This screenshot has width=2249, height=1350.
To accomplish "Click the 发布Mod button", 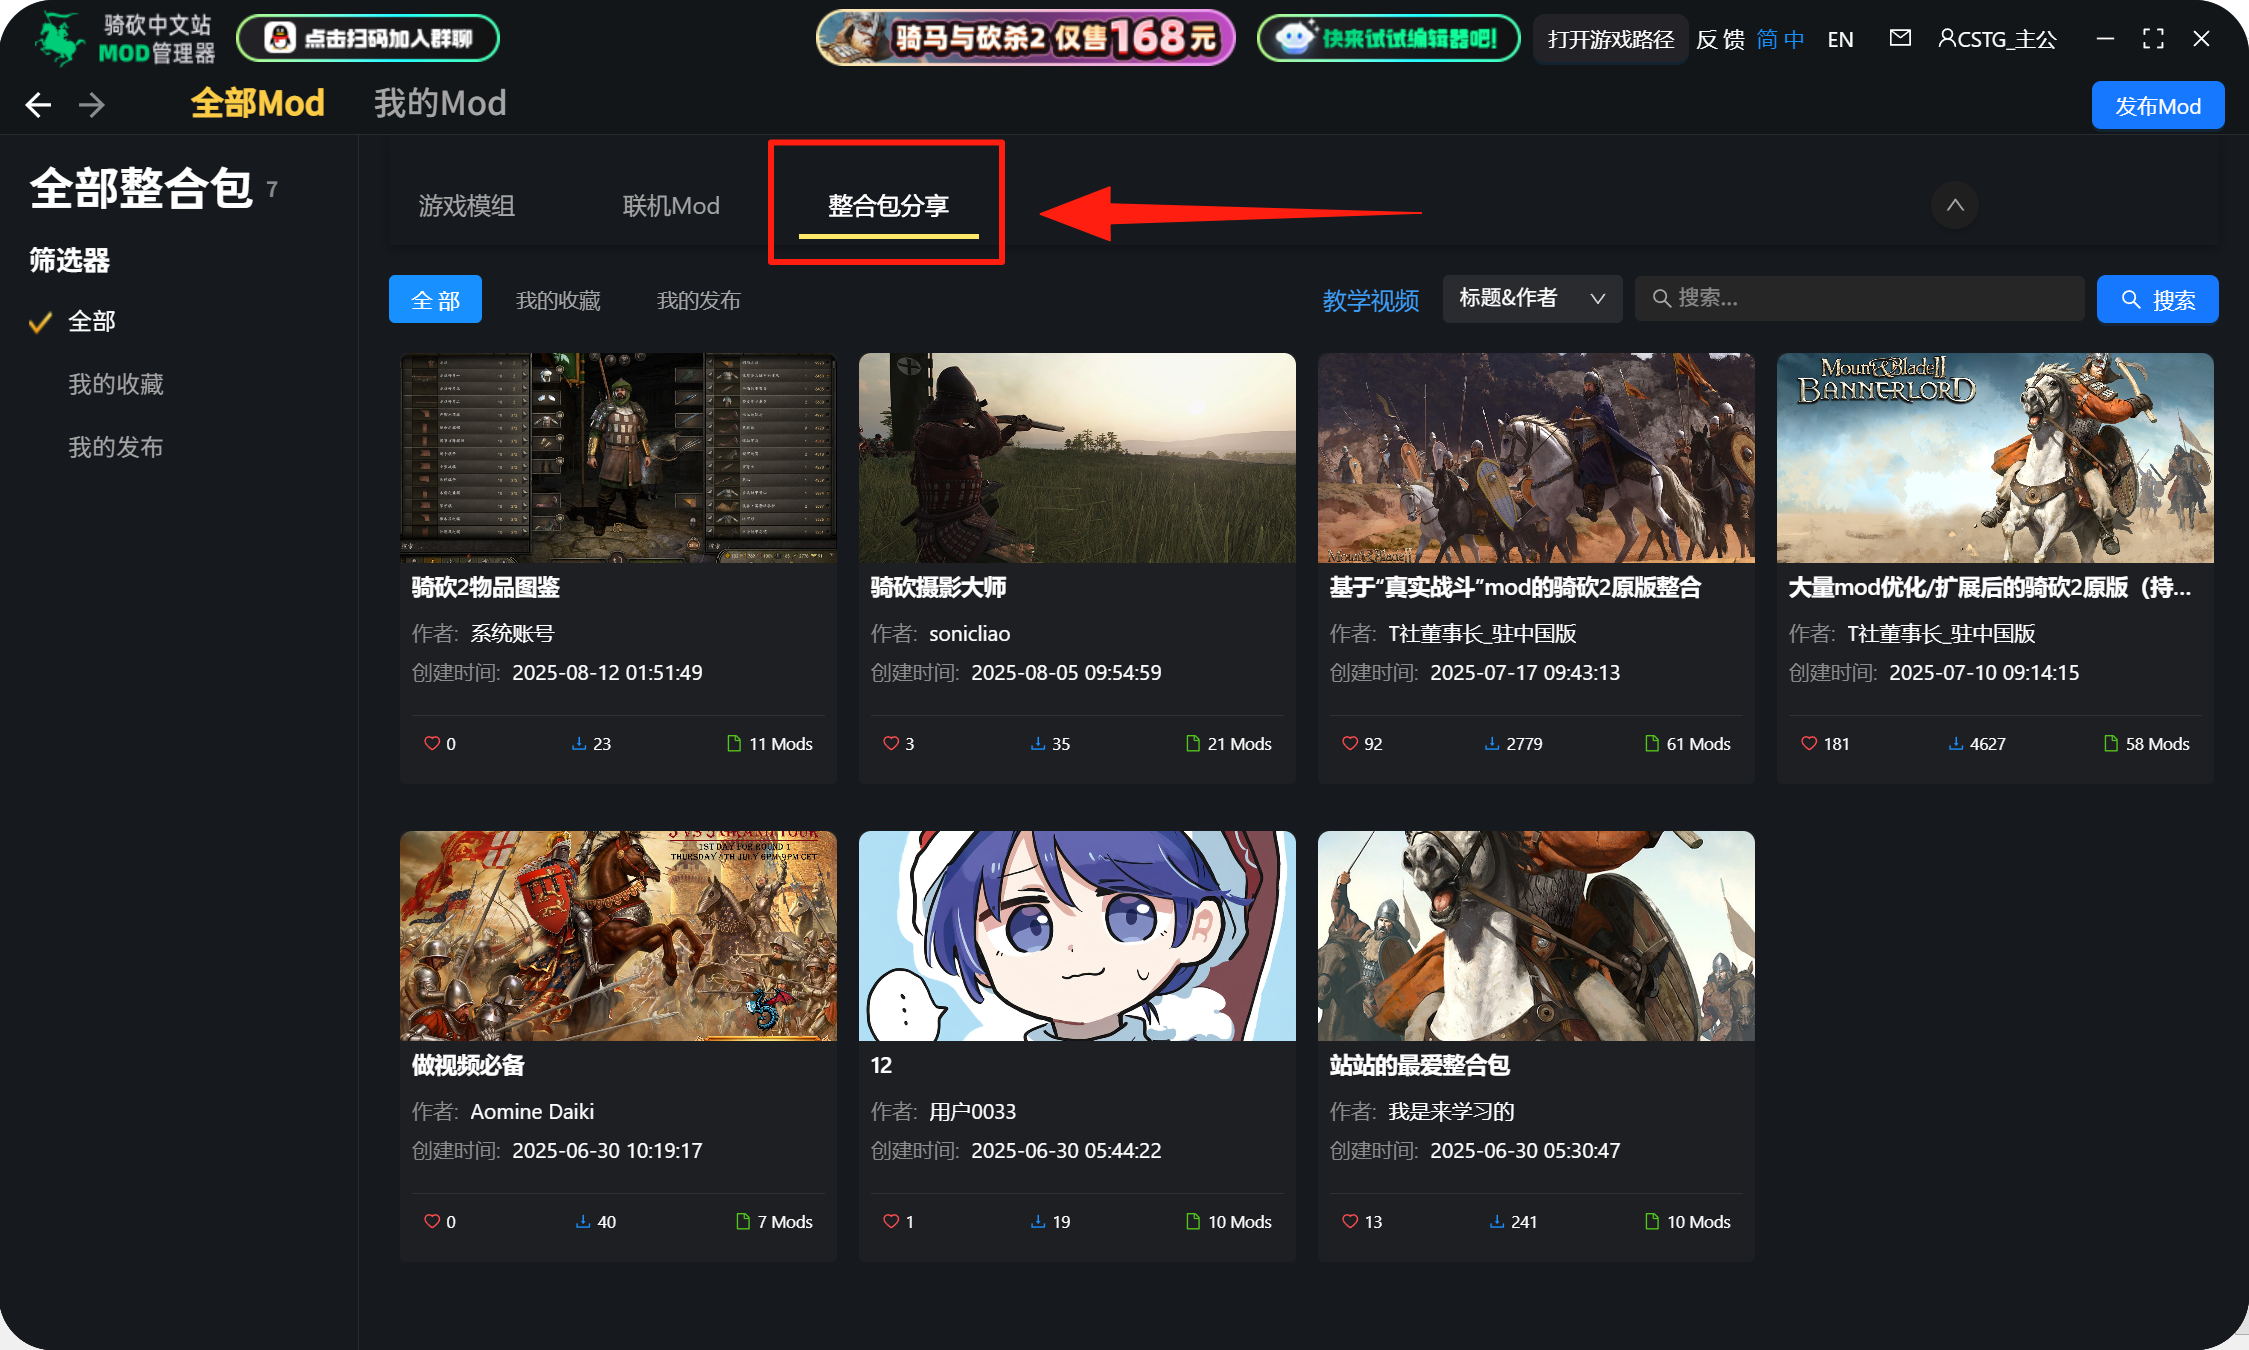I will [x=2157, y=106].
